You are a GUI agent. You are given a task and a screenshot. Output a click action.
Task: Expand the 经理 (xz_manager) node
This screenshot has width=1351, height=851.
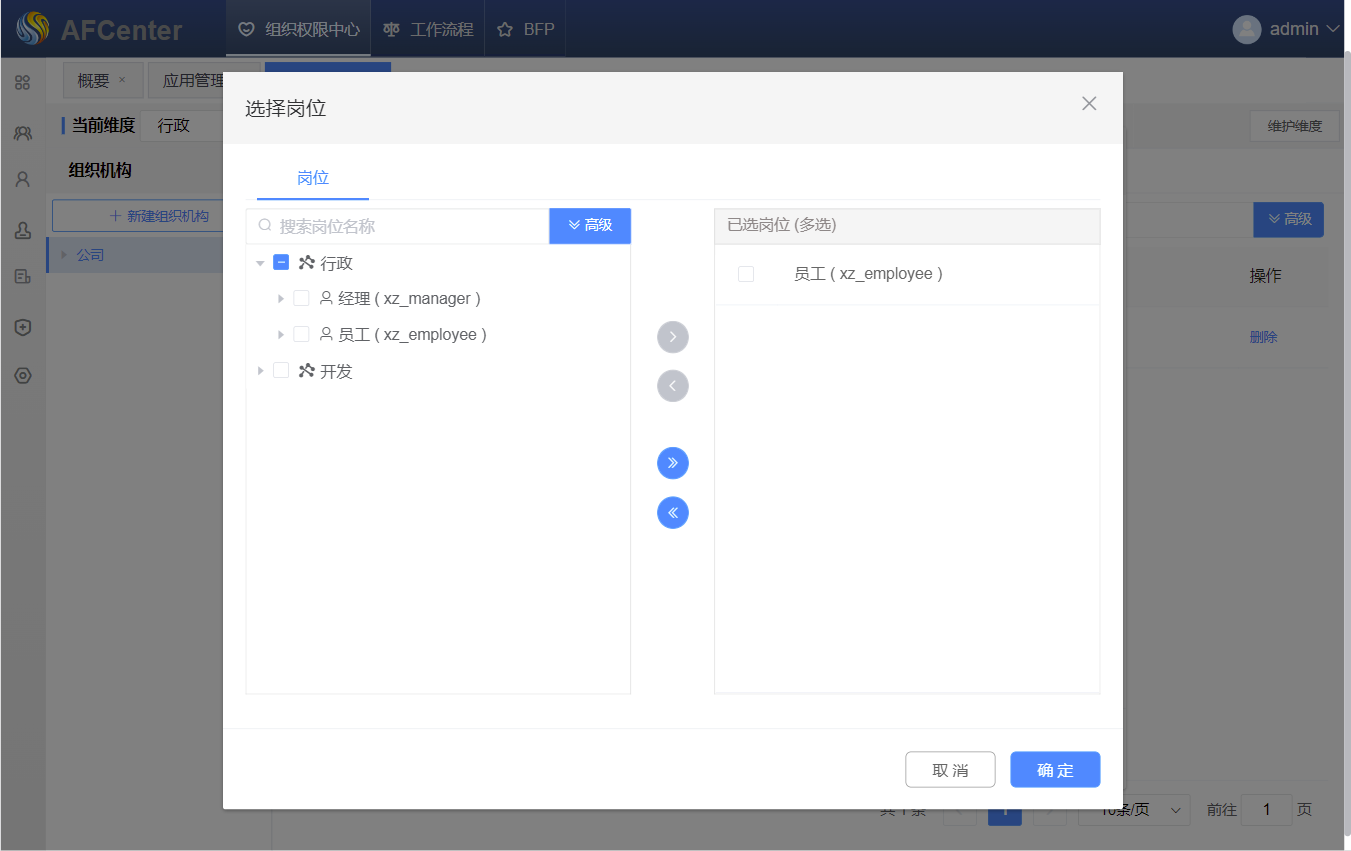pyautogui.click(x=281, y=299)
